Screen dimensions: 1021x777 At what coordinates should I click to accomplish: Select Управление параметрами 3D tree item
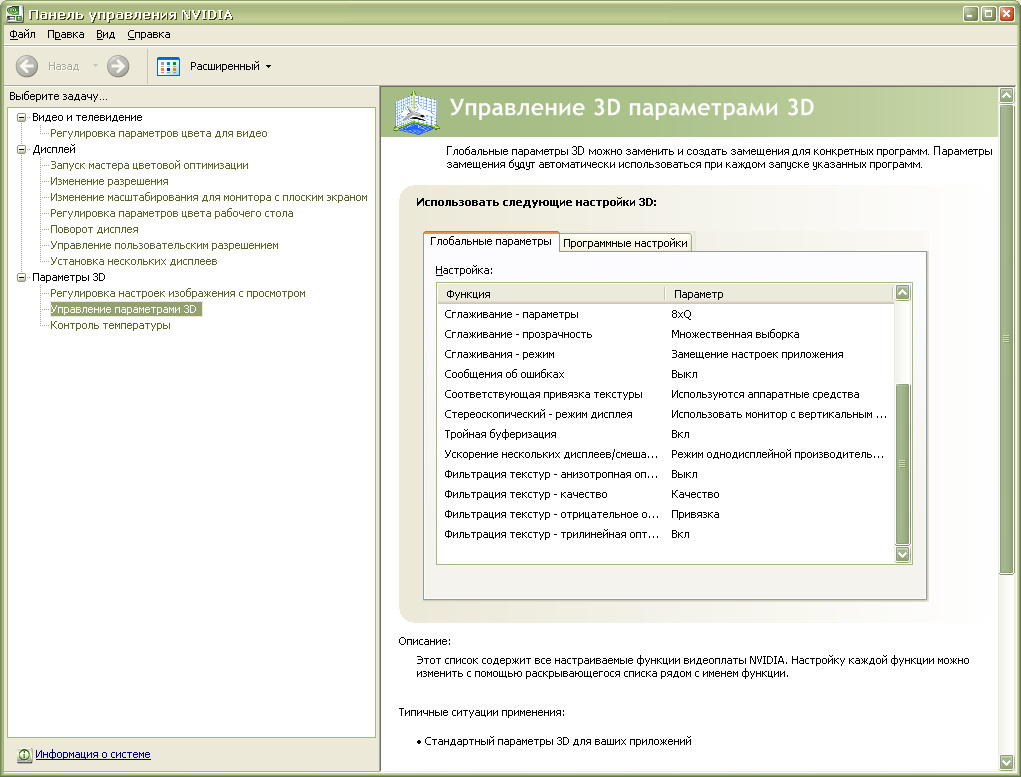coord(126,309)
